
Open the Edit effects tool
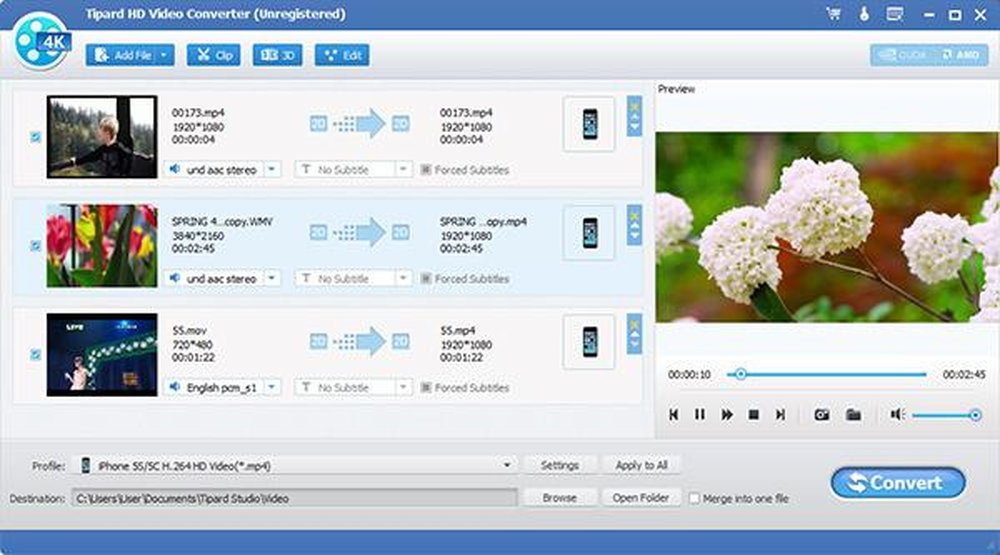click(342, 56)
